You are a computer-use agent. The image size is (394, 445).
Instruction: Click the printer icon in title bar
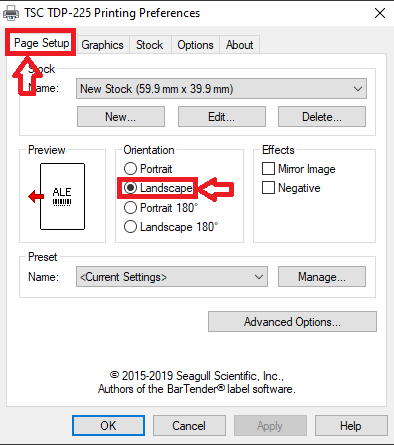[x=11, y=13]
